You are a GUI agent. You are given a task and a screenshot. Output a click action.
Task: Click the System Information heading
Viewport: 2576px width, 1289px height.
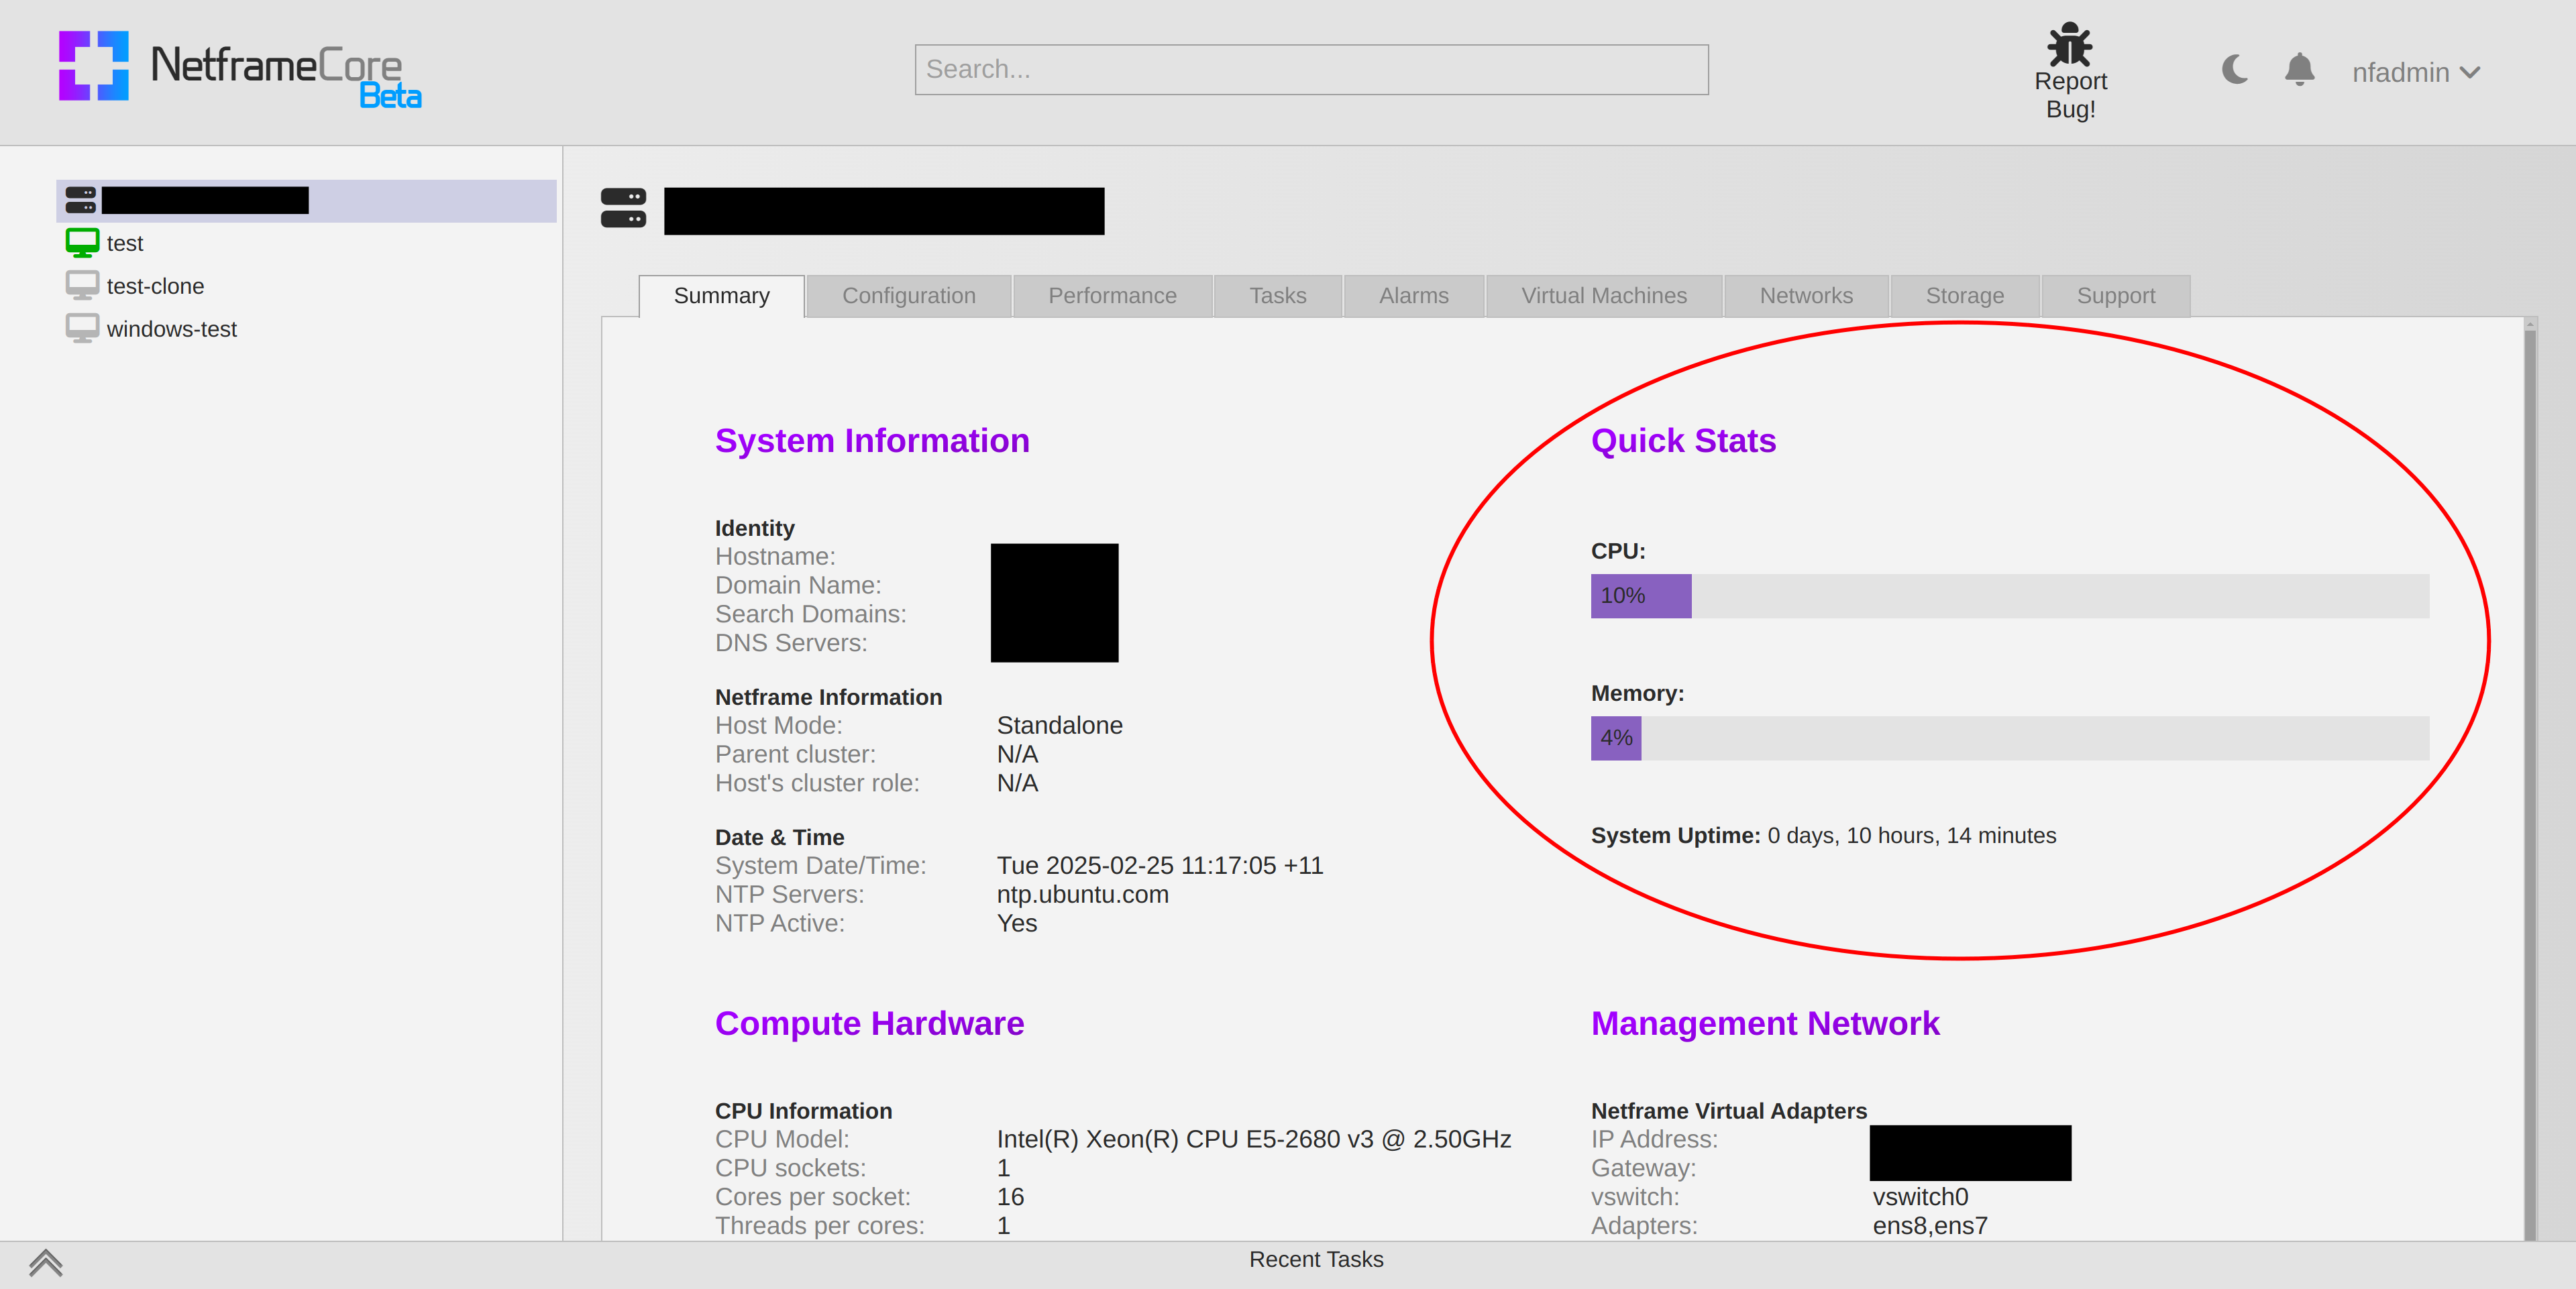click(872, 441)
